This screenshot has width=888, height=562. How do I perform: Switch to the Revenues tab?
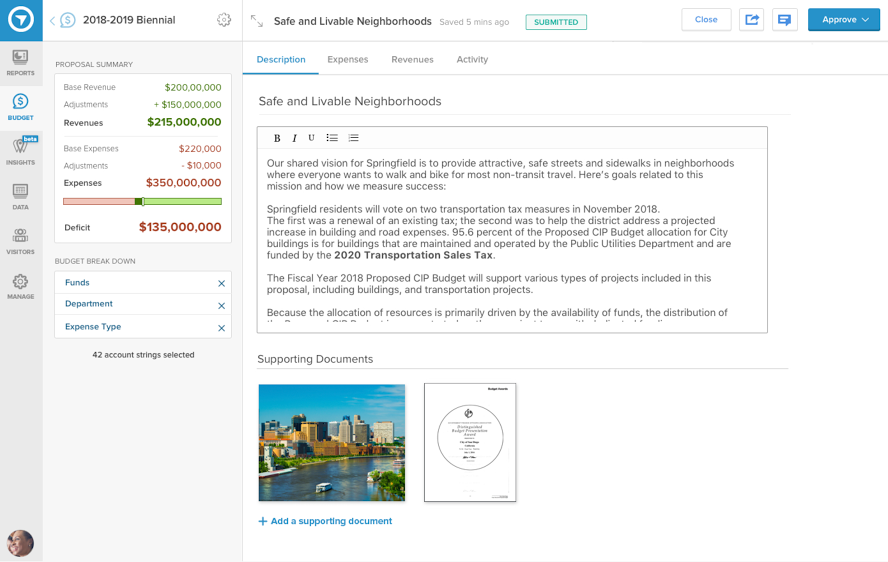click(412, 59)
